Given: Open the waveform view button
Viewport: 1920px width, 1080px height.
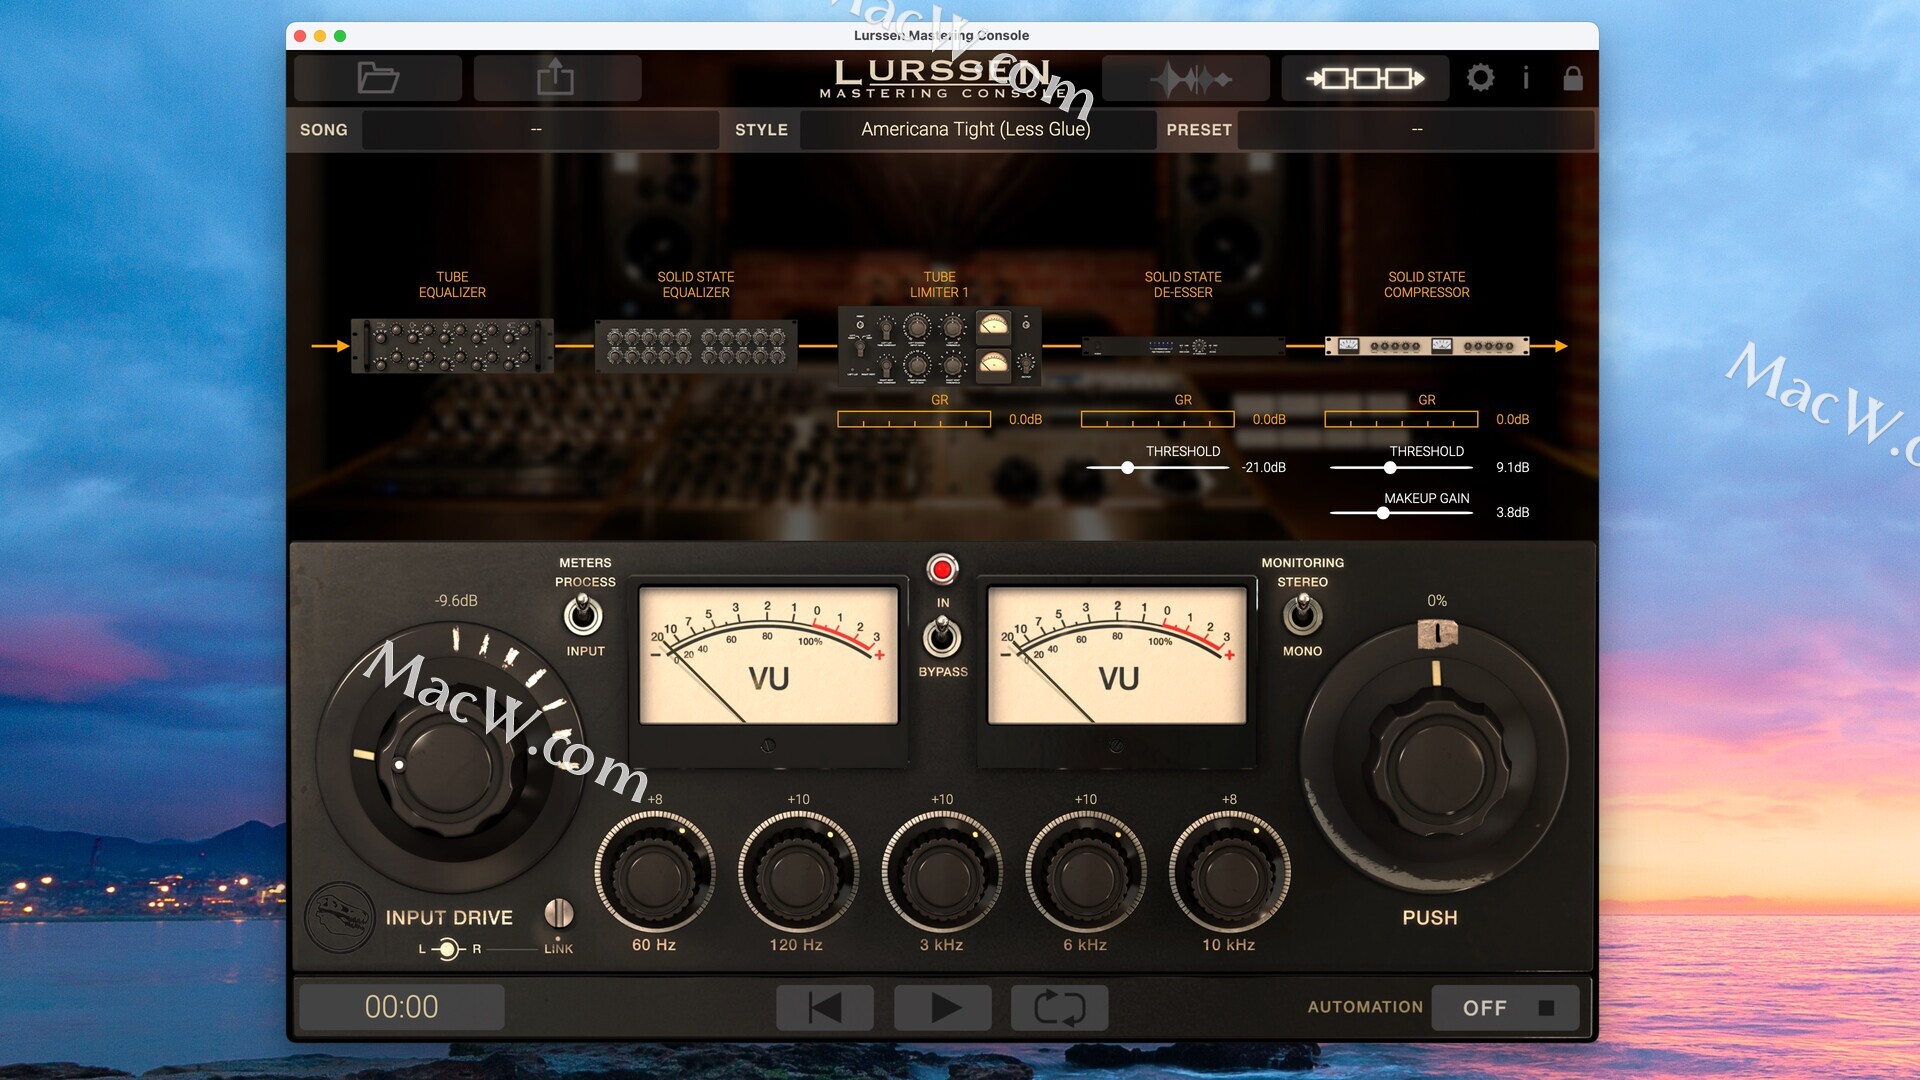Looking at the screenshot, I should coord(1186,78).
